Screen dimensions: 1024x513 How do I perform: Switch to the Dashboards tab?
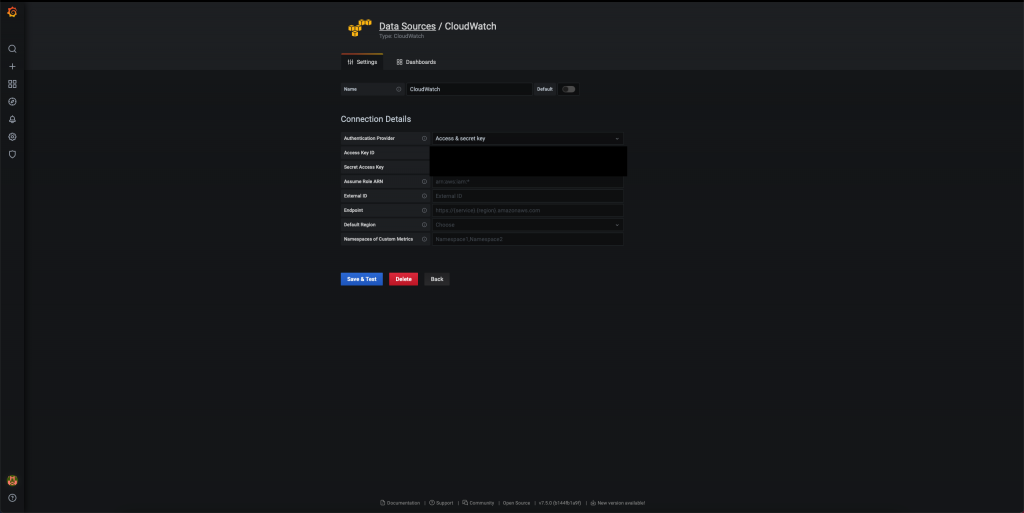(x=416, y=62)
